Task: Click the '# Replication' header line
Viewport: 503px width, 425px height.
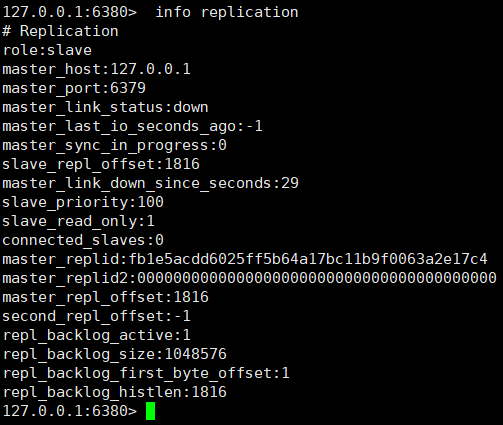Action: 60,31
